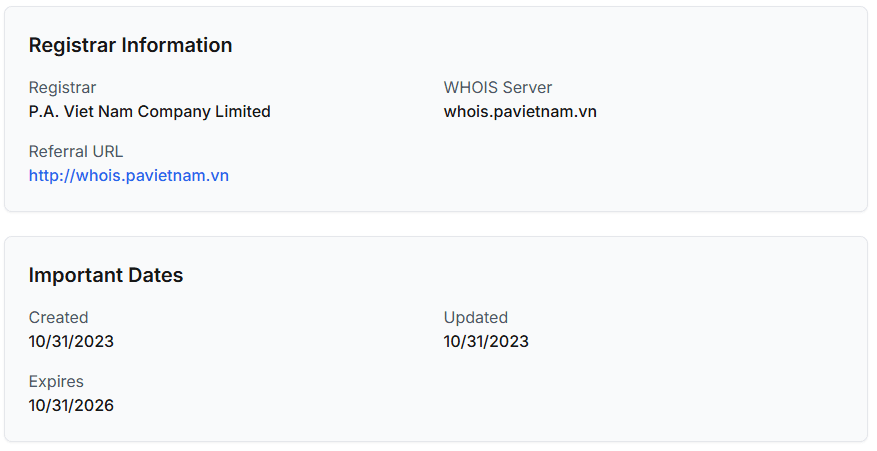
Task: Click the Created field label
Action: point(58,318)
